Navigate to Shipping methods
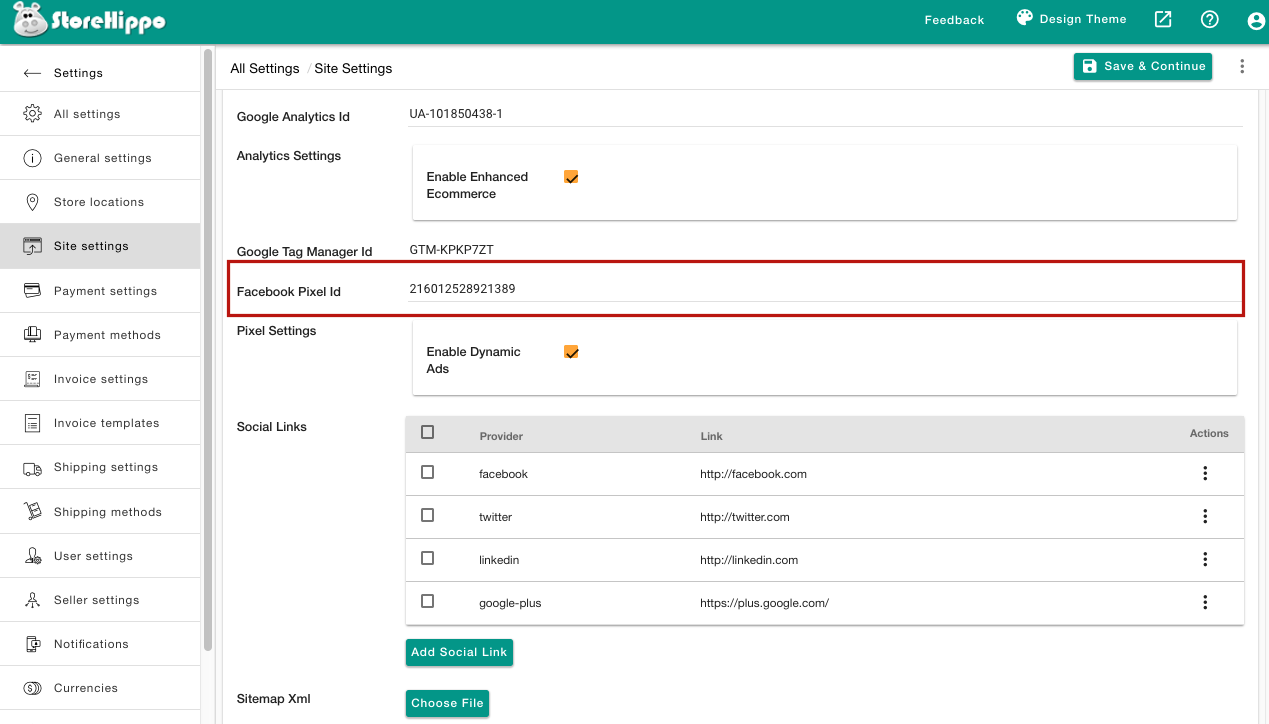Image resolution: width=1269 pixels, height=724 pixels. [100, 512]
